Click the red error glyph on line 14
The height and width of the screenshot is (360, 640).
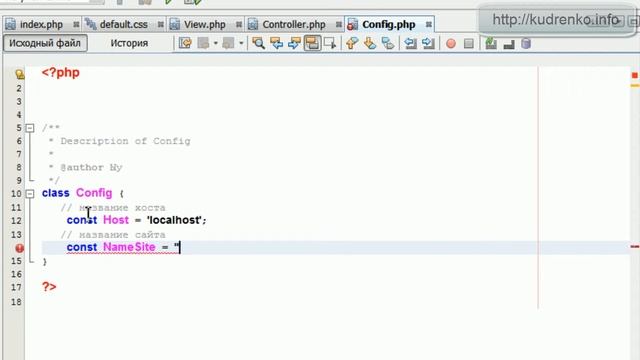pos(20,248)
